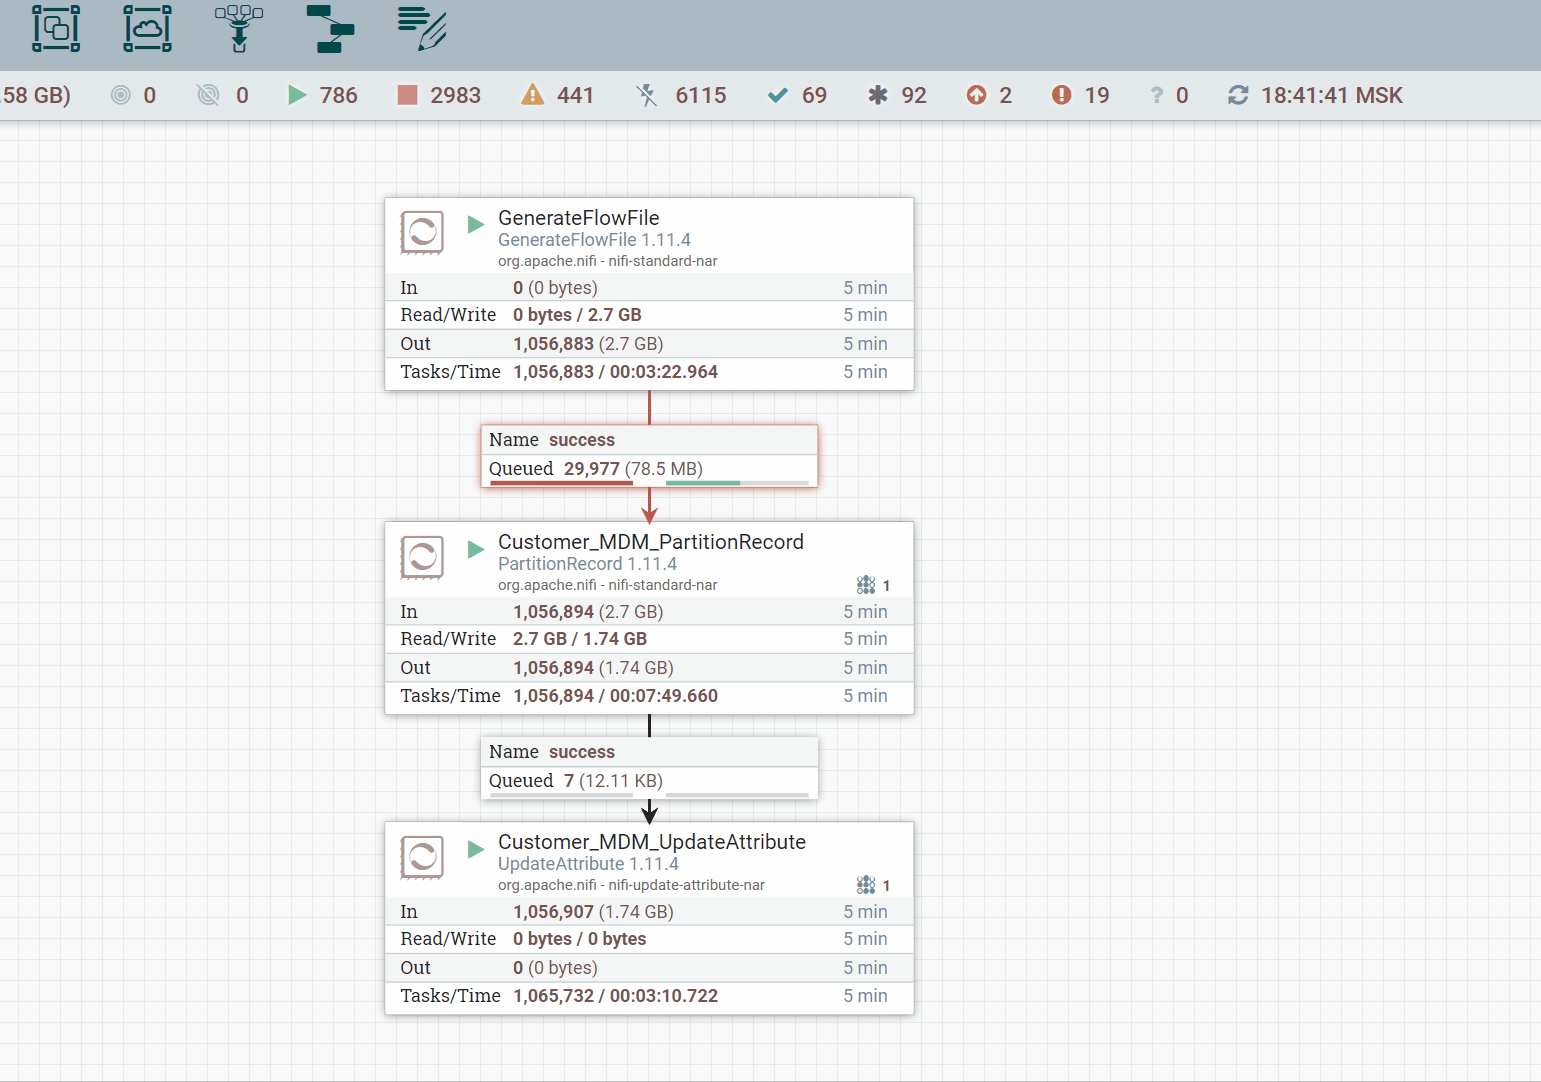Click the "18:41:41 MSK" last refreshed time
The width and height of the screenshot is (1541, 1082).
1332,95
